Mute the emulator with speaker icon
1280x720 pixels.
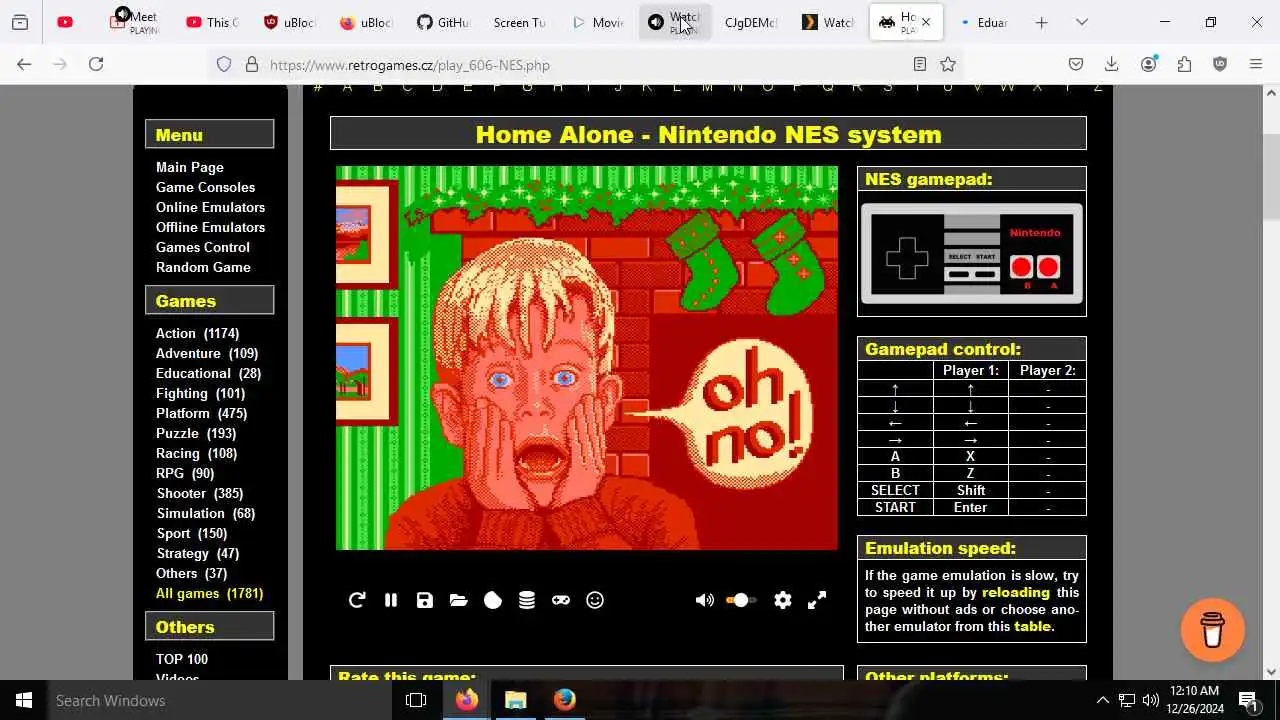(x=705, y=600)
